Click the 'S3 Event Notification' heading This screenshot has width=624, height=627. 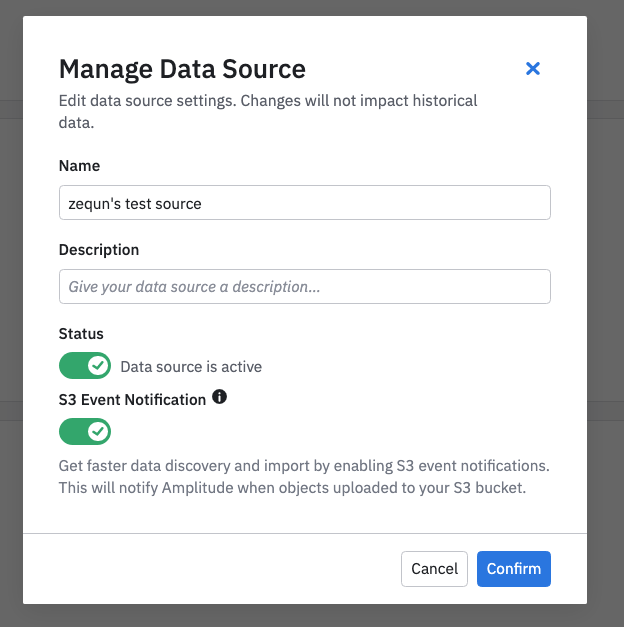132,399
